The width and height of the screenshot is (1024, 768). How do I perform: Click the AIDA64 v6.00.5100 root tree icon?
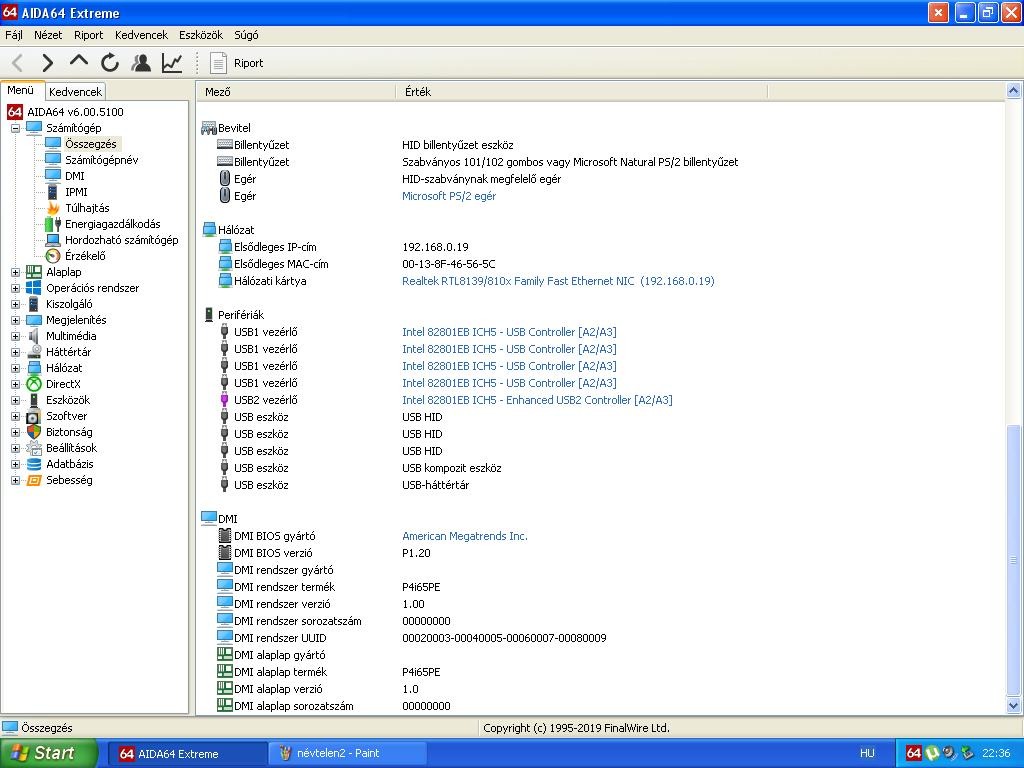click(x=15, y=112)
